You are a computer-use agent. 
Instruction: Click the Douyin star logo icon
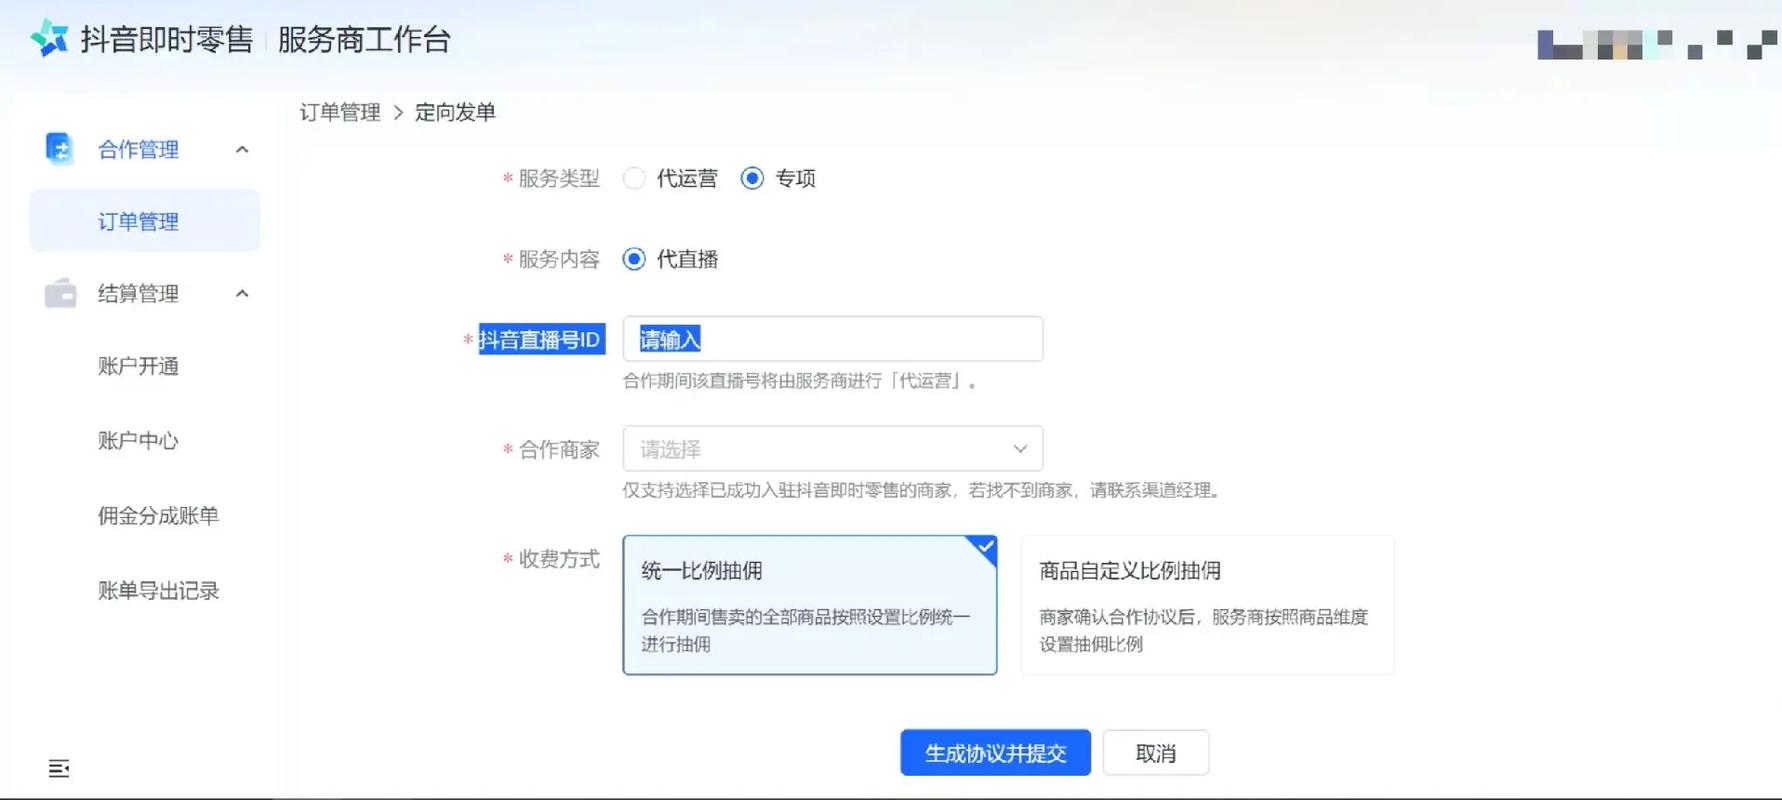(x=49, y=39)
